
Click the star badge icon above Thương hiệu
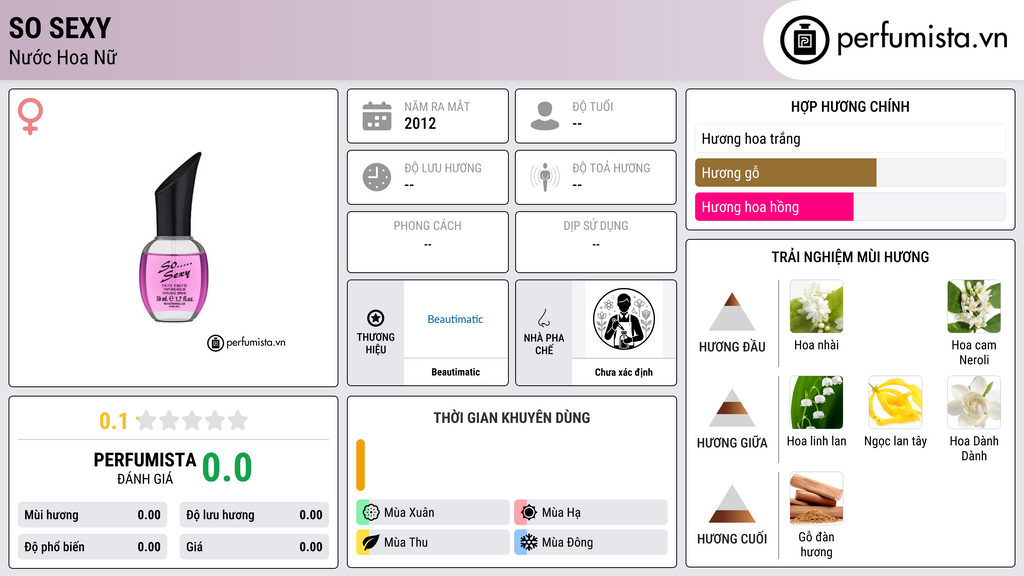click(376, 318)
